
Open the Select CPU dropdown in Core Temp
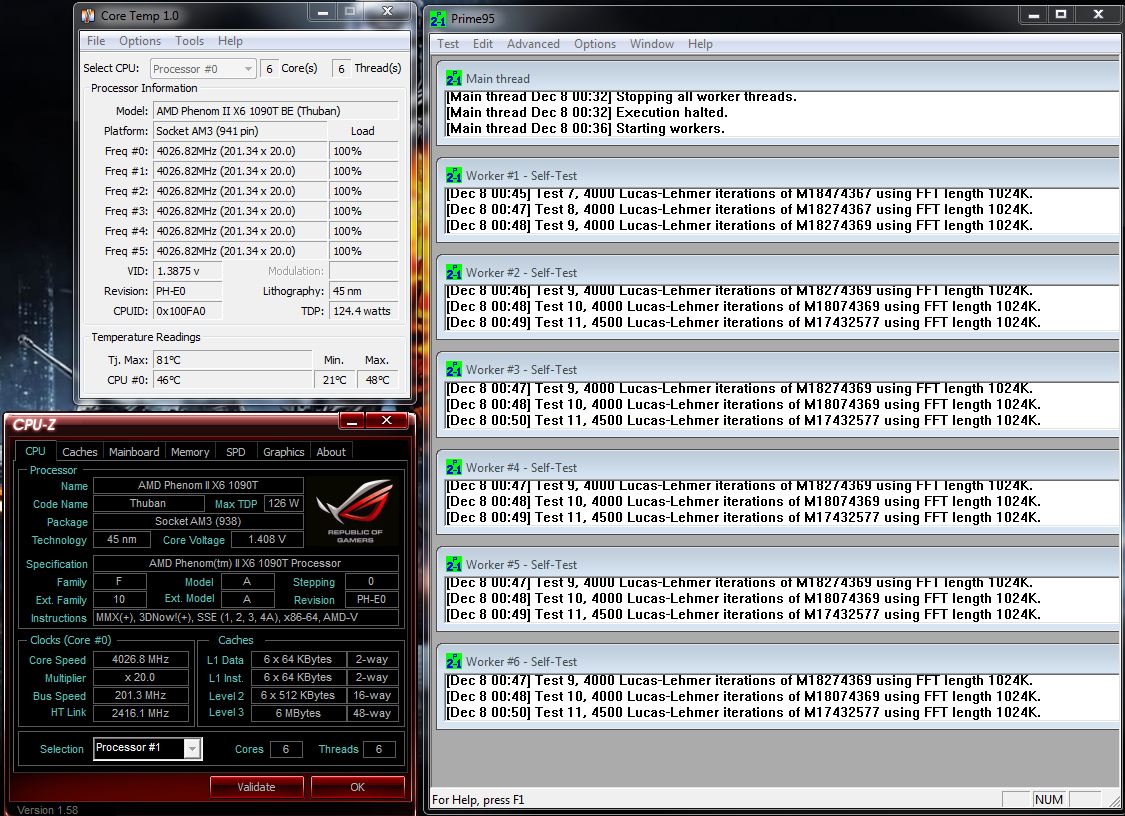click(203, 69)
